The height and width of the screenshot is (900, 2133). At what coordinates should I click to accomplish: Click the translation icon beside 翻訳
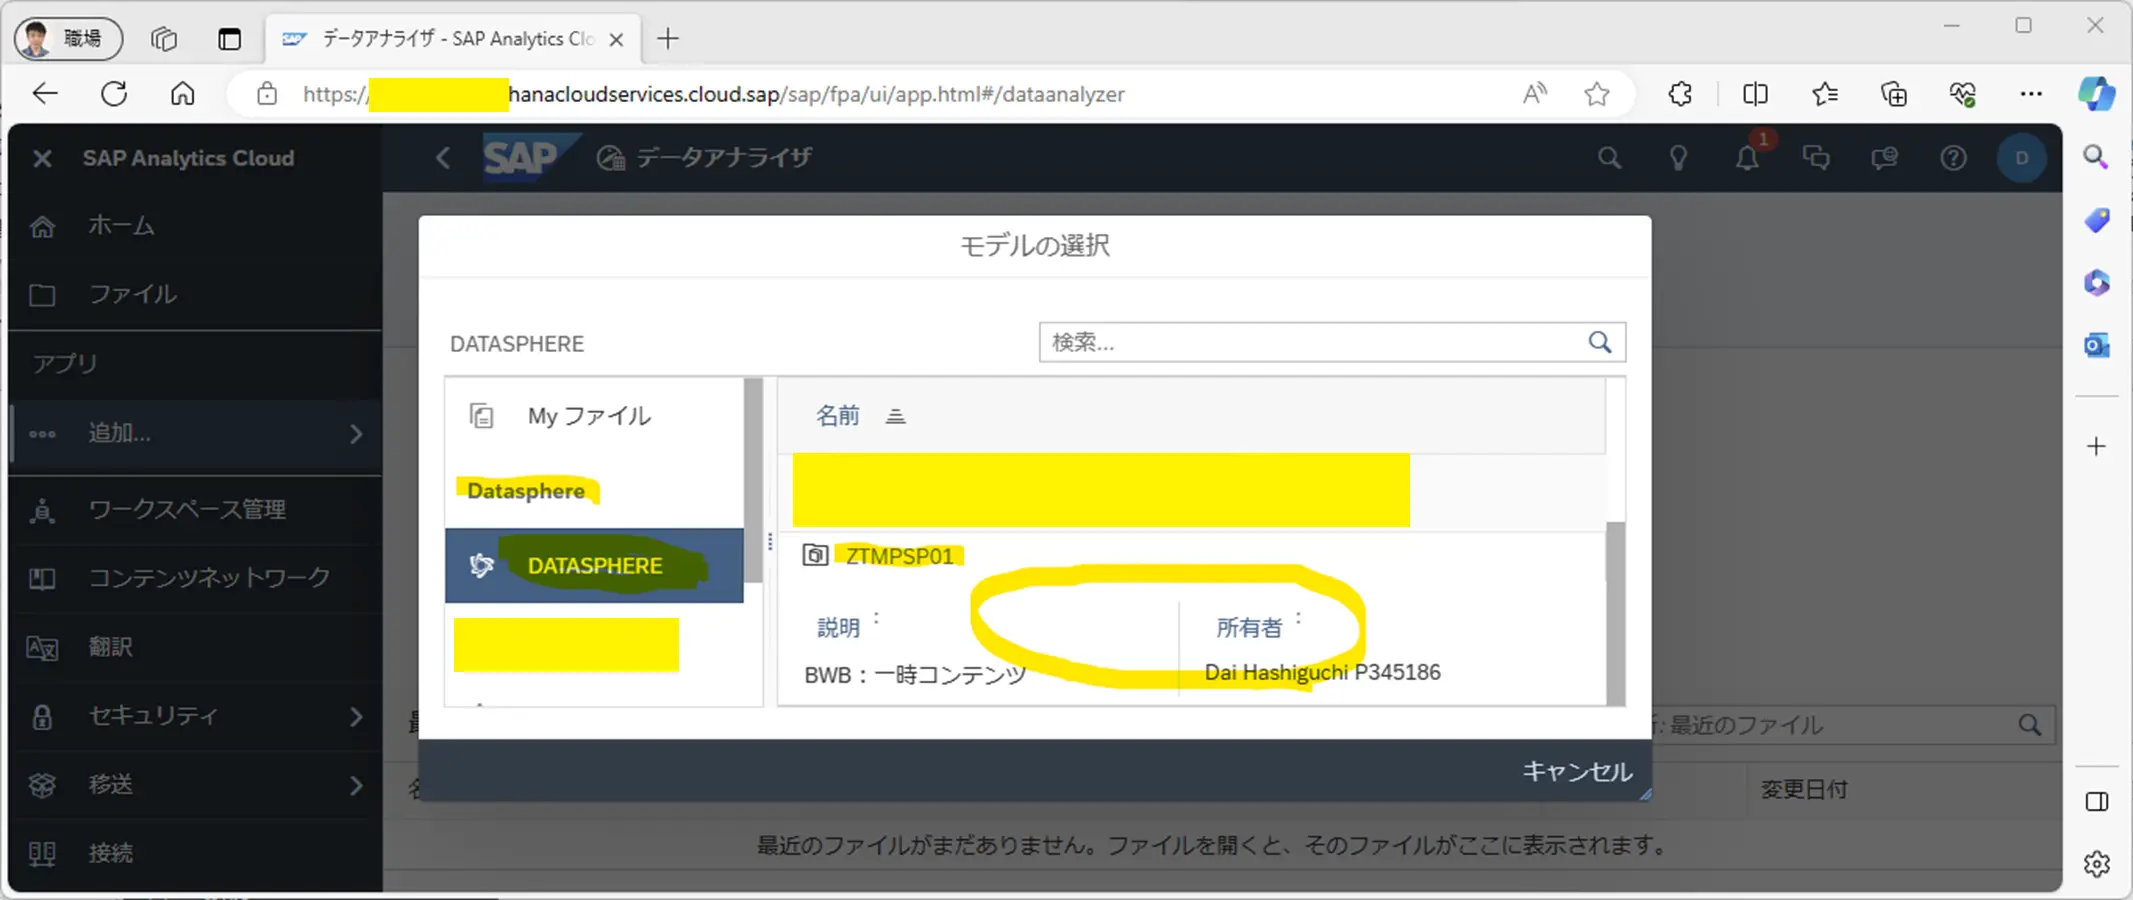coord(42,648)
